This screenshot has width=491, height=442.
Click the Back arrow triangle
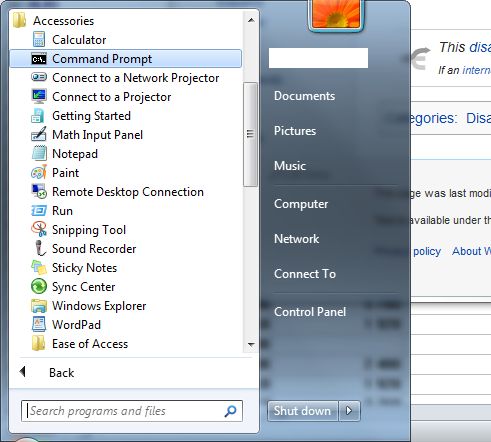click(x=23, y=371)
